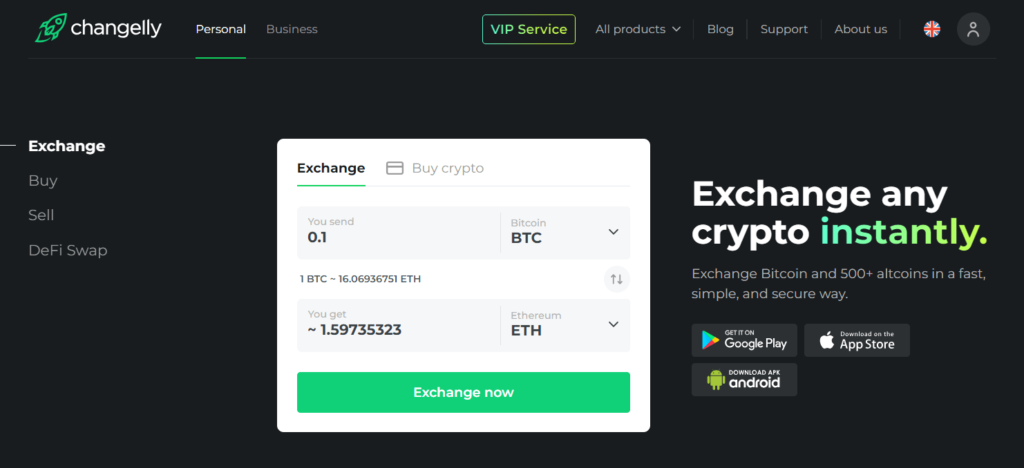Open the Google Play store badge

[x=744, y=340]
